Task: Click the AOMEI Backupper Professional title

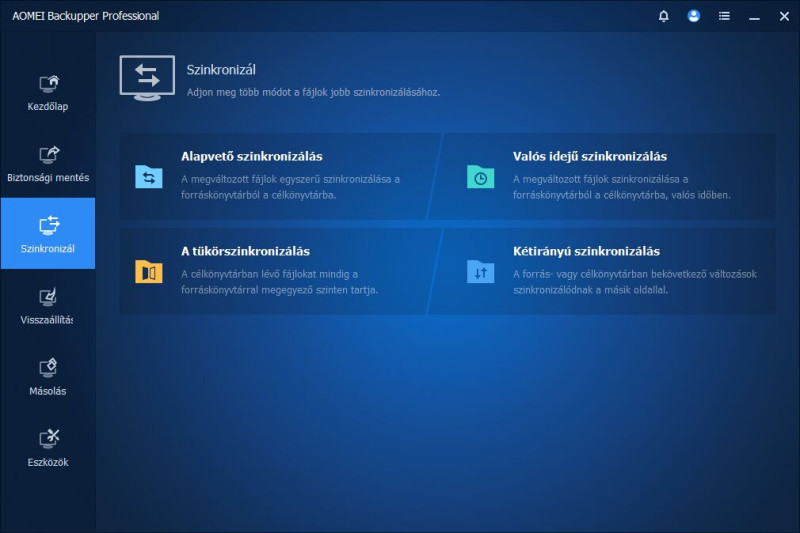Action: [x=86, y=16]
